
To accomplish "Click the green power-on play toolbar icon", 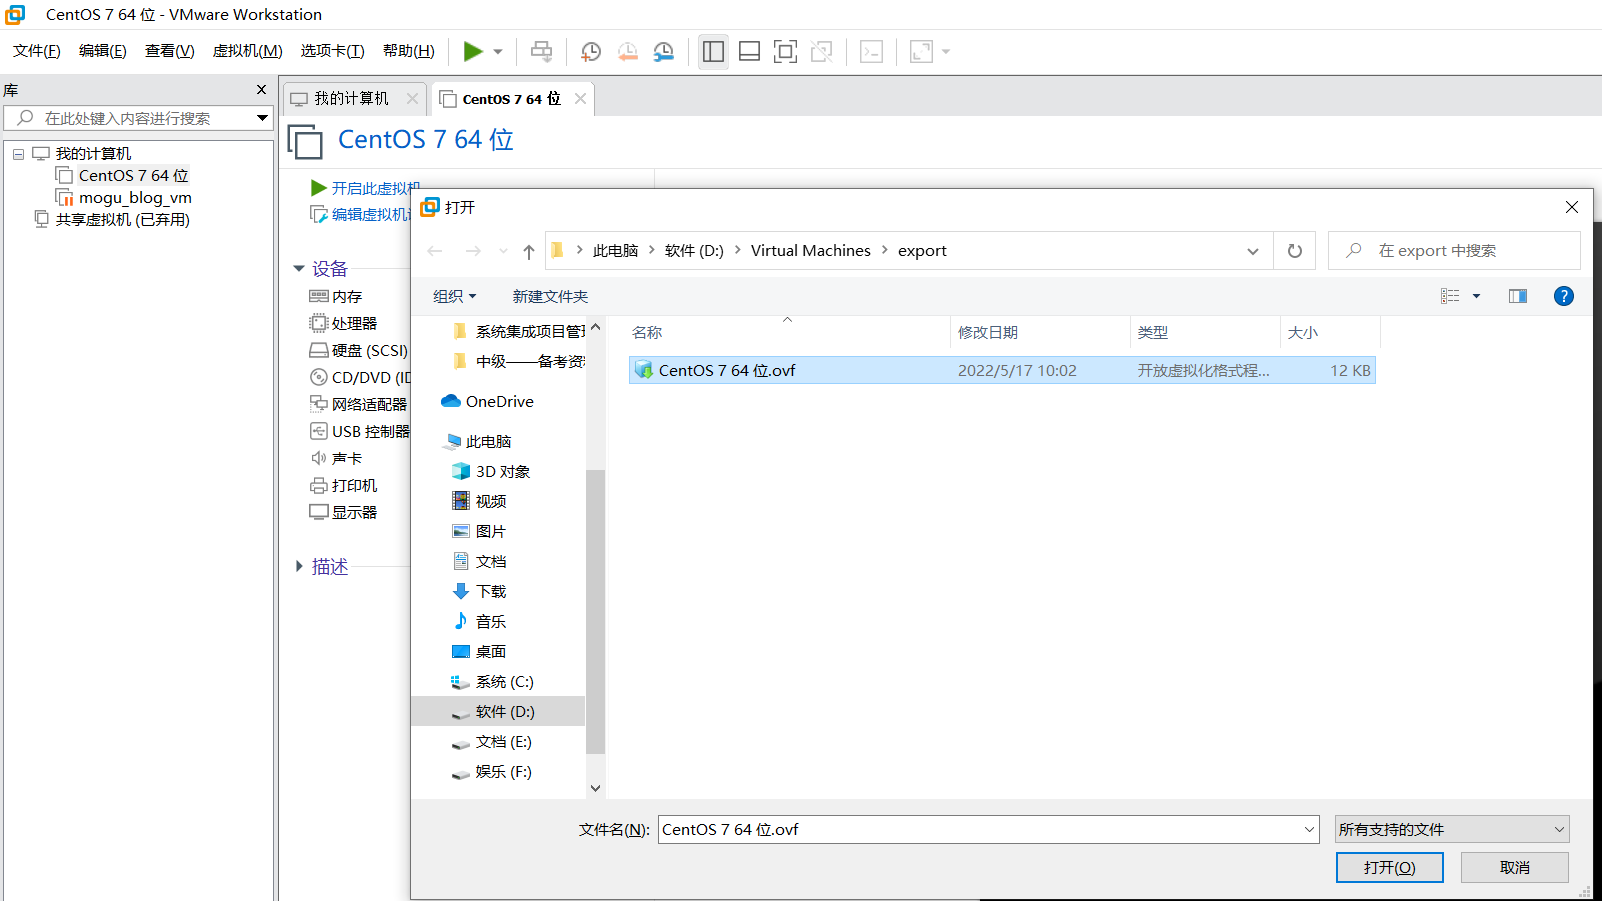I will [x=473, y=51].
